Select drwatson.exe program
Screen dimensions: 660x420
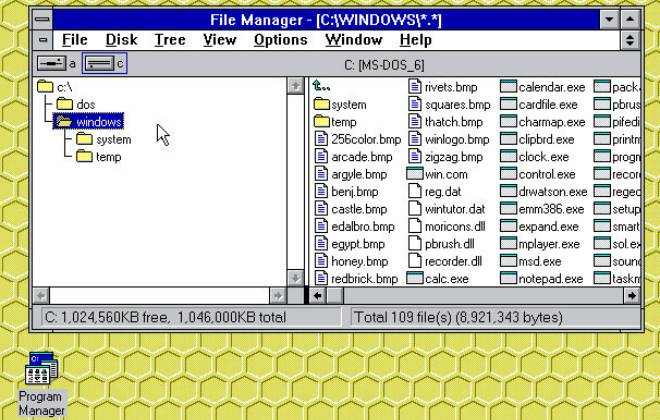click(543, 191)
